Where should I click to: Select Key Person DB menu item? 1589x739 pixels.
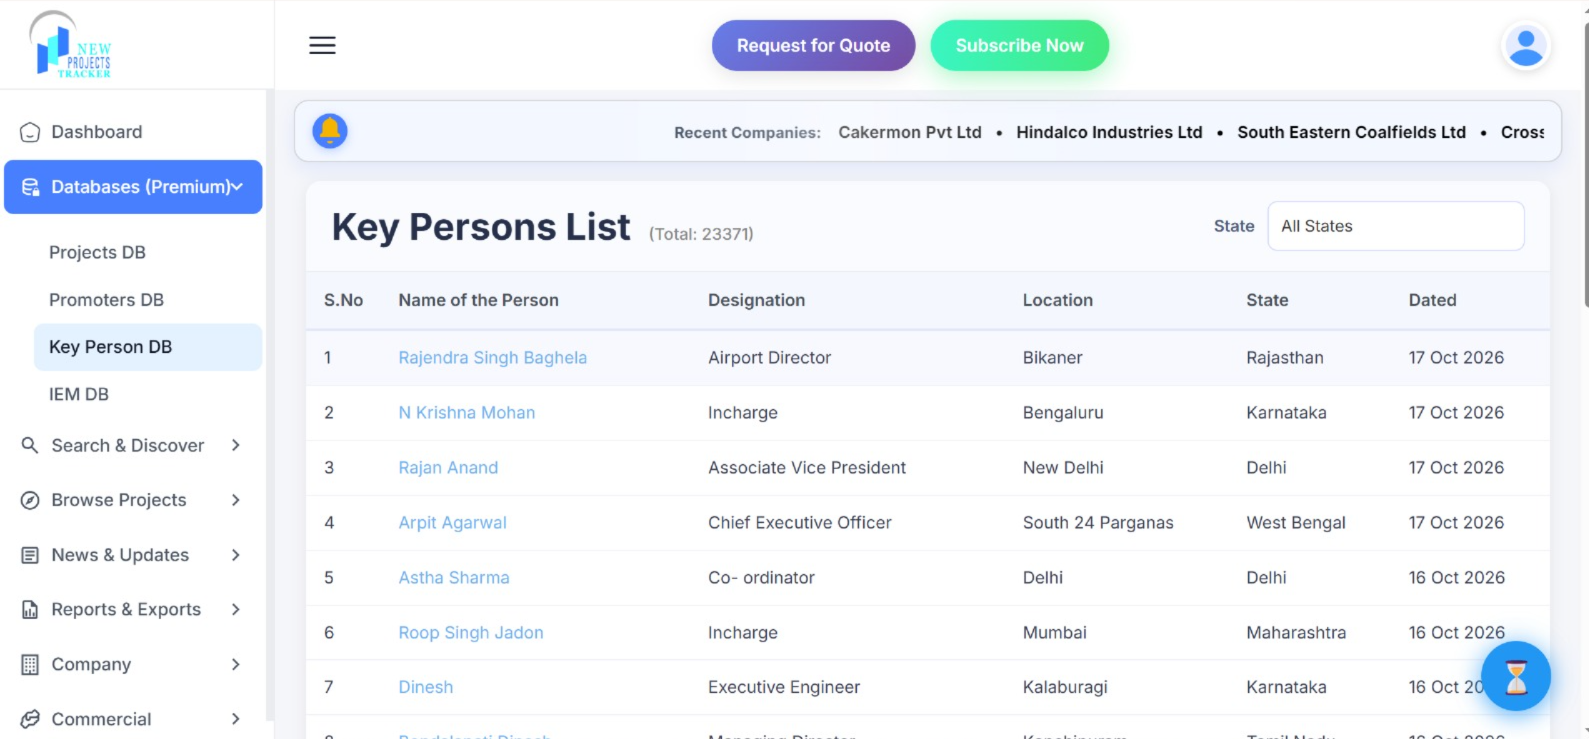point(148,347)
